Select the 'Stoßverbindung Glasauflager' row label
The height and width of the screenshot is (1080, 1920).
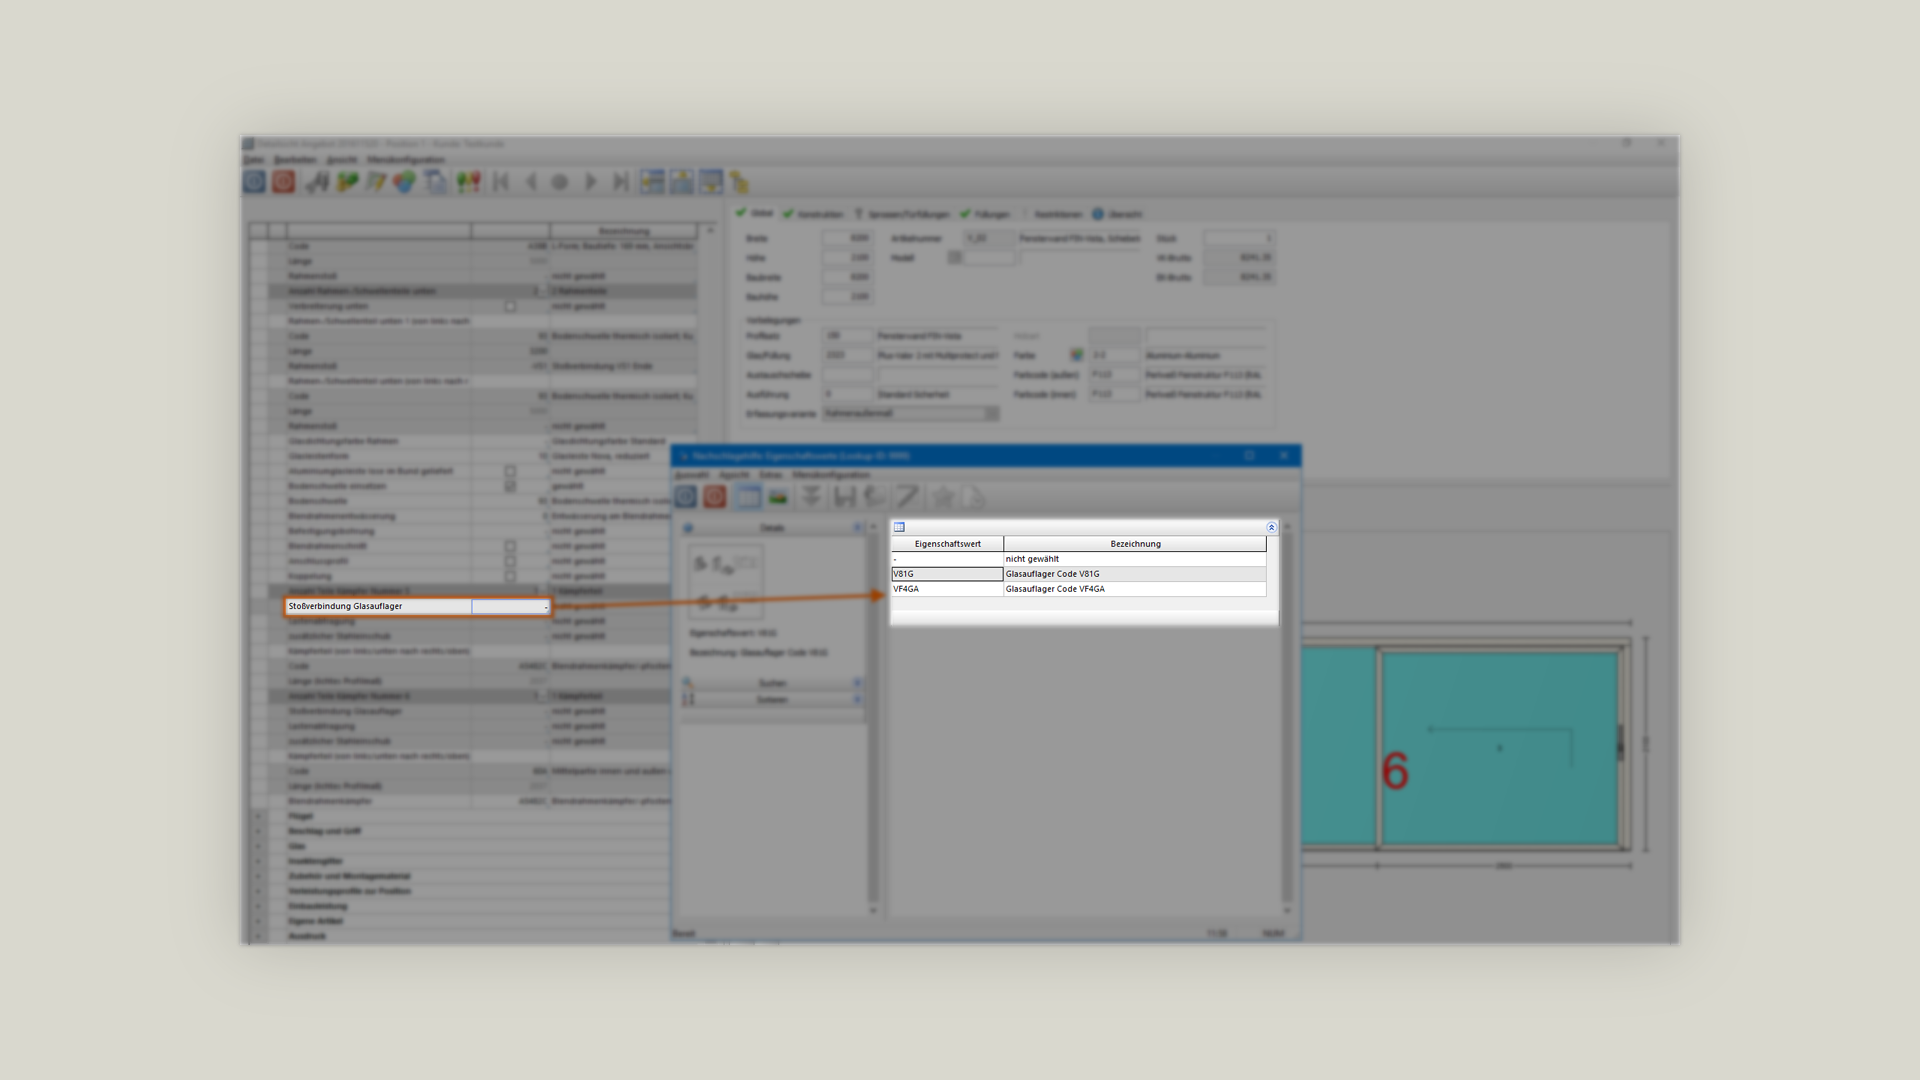tap(345, 606)
